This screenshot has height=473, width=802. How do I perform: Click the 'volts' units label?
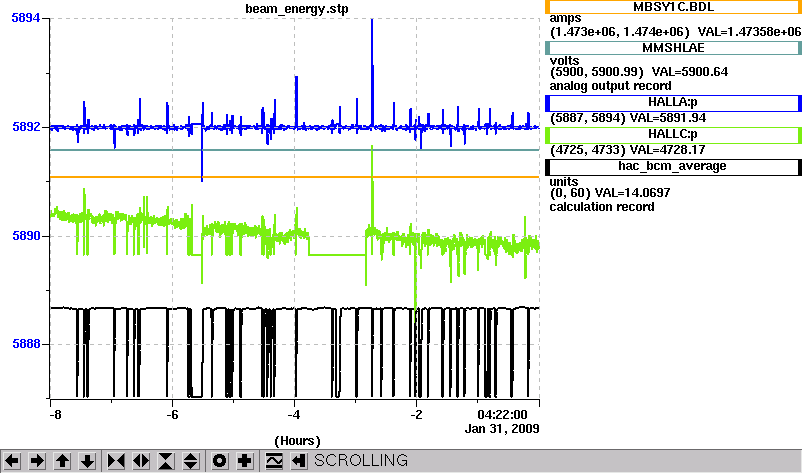564,60
